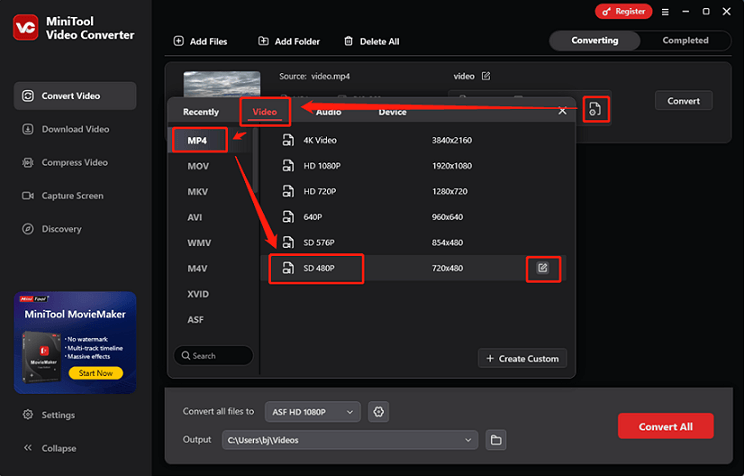The height and width of the screenshot is (476, 744).
Task: Choose the XVID format
Action: tap(198, 294)
